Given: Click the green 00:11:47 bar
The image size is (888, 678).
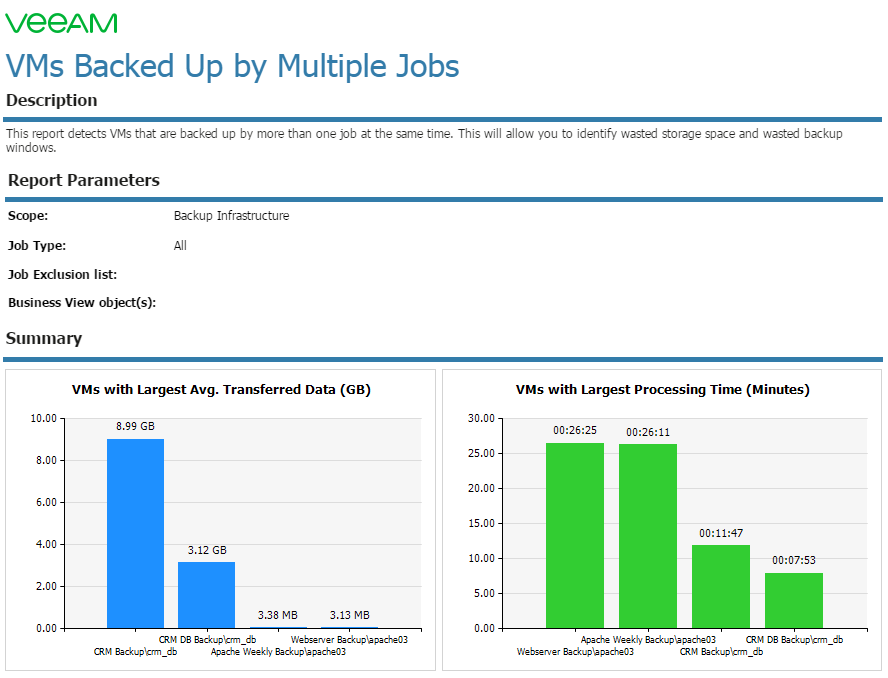Looking at the screenshot, I should click(x=721, y=587).
